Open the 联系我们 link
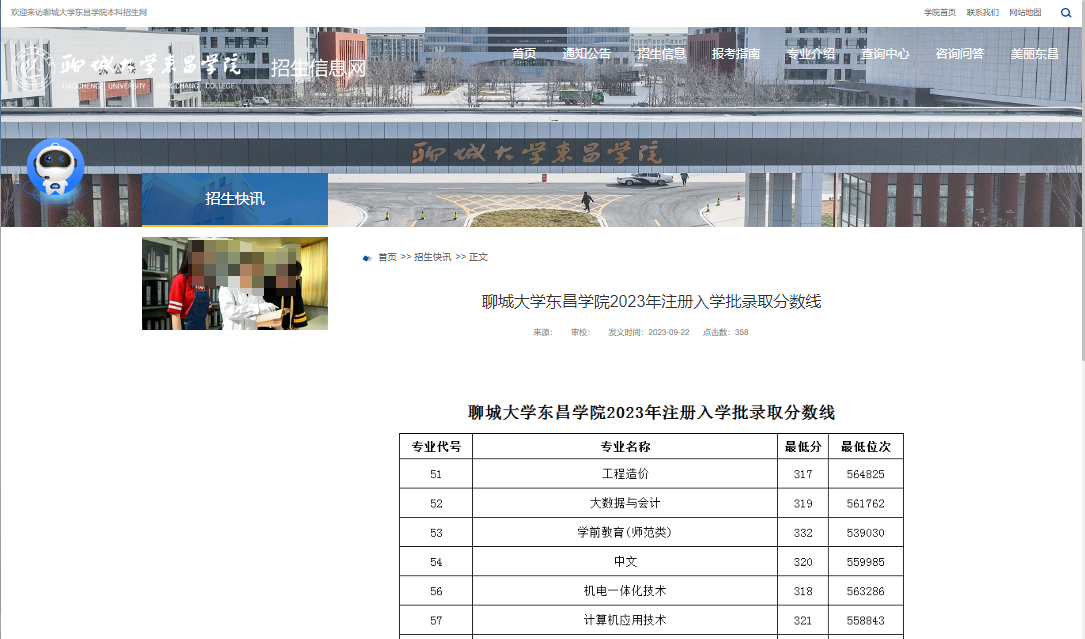 coord(983,12)
